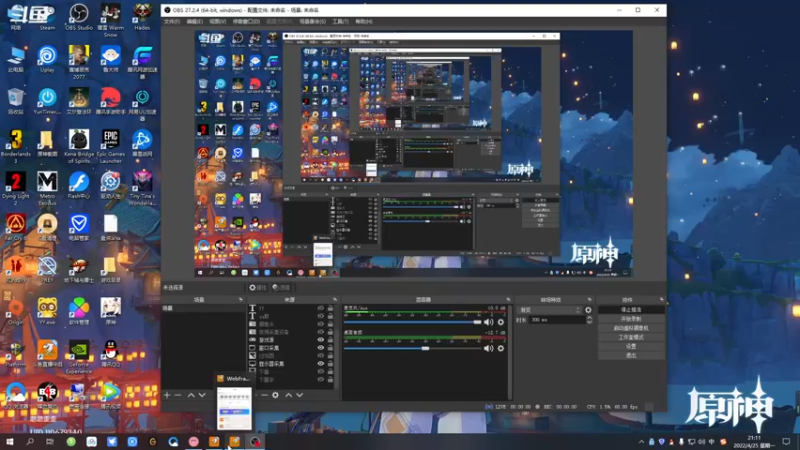Pop out the 转场特效 dock panel

coord(589,299)
